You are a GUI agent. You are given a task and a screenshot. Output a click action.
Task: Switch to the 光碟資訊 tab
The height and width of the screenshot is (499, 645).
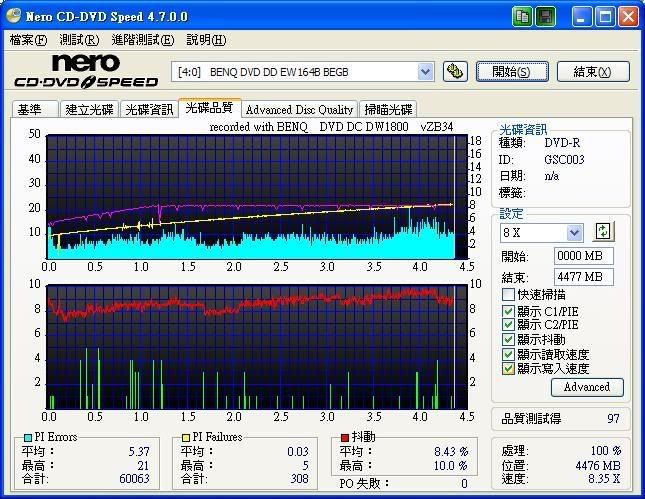pyautogui.click(x=149, y=110)
